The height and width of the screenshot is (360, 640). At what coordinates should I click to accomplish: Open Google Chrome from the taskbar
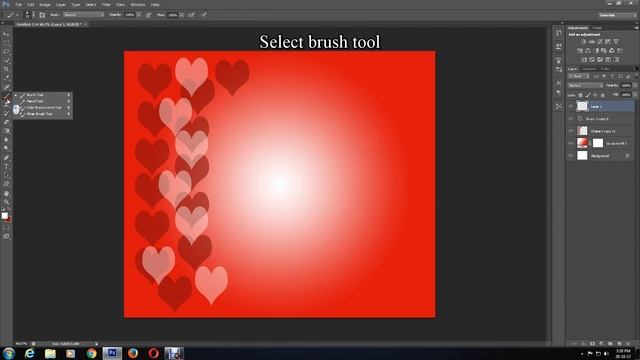[x=91, y=353]
